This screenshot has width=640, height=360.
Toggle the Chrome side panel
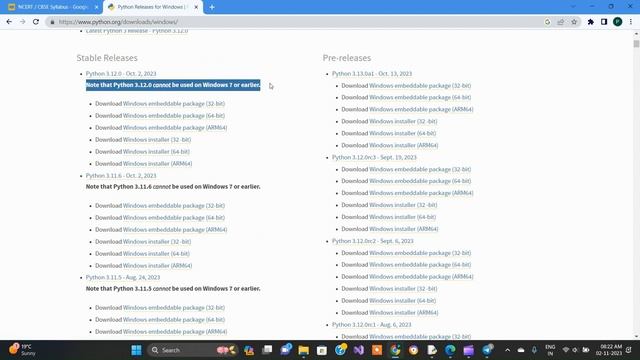click(604, 22)
